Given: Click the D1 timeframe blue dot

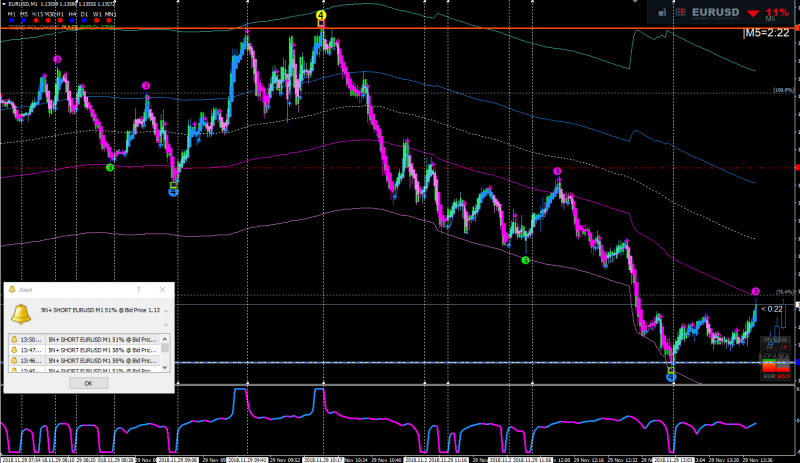Looking at the screenshot, I should [84, 20].
